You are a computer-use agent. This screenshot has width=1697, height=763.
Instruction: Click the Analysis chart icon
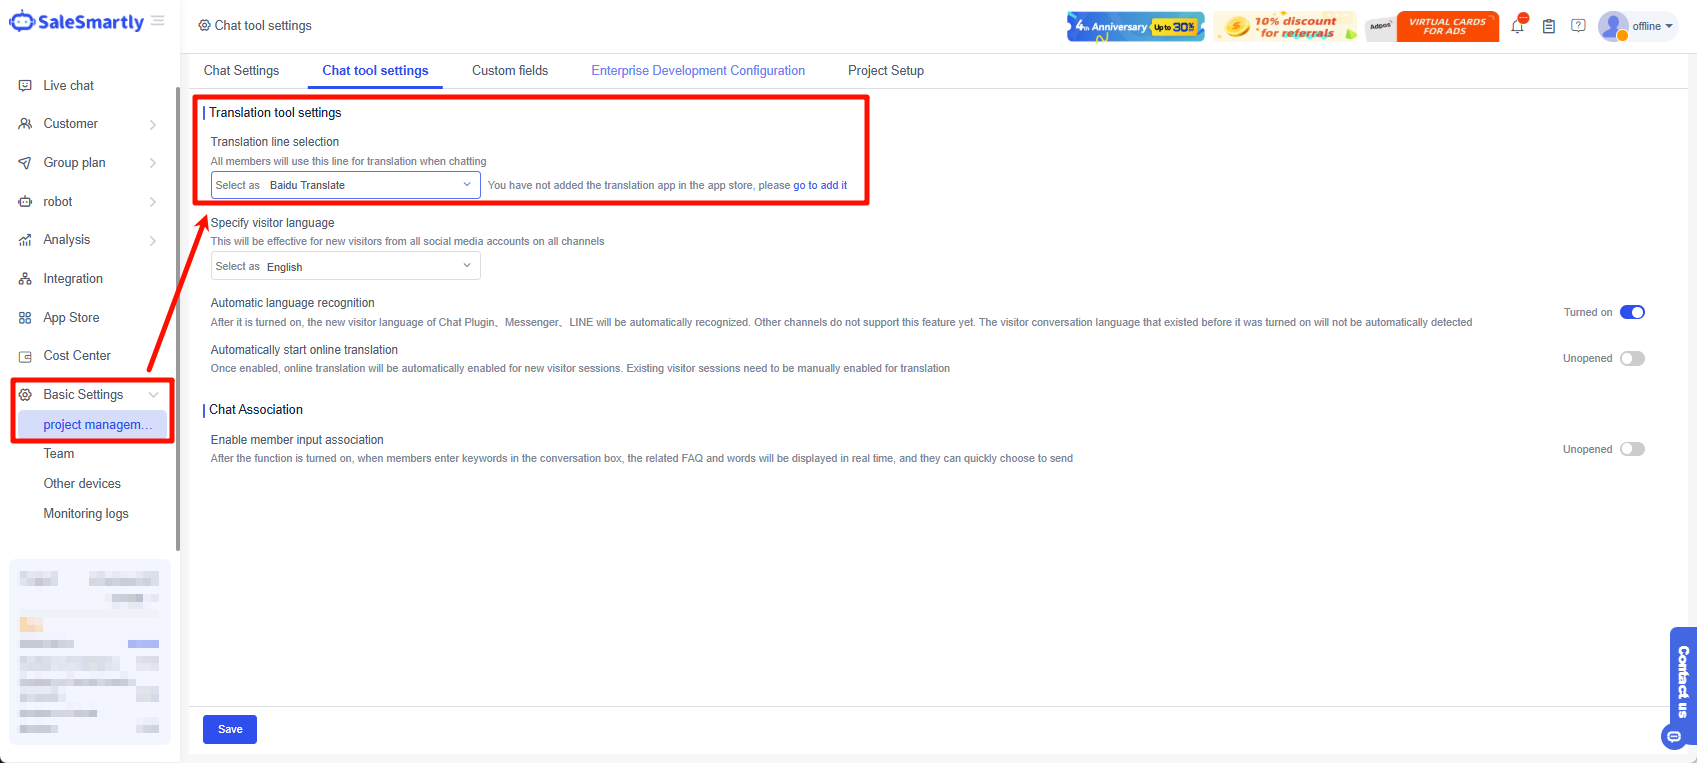pos(25,240)
